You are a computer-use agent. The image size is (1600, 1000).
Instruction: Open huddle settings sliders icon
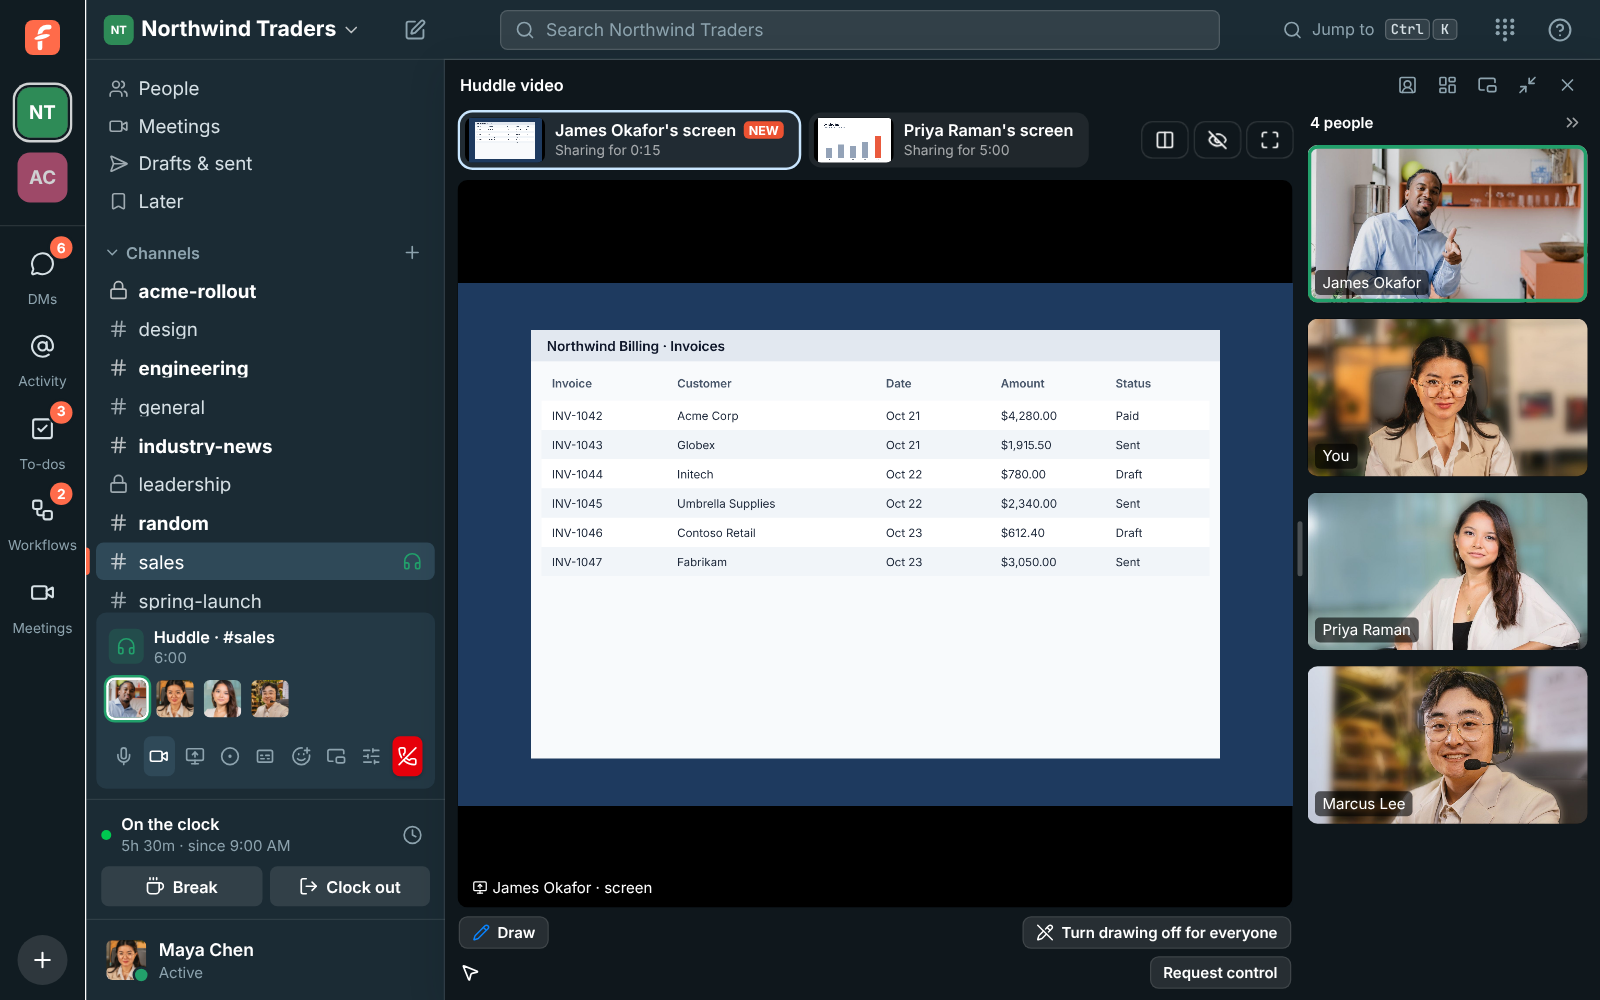click(x=371, y=757)
